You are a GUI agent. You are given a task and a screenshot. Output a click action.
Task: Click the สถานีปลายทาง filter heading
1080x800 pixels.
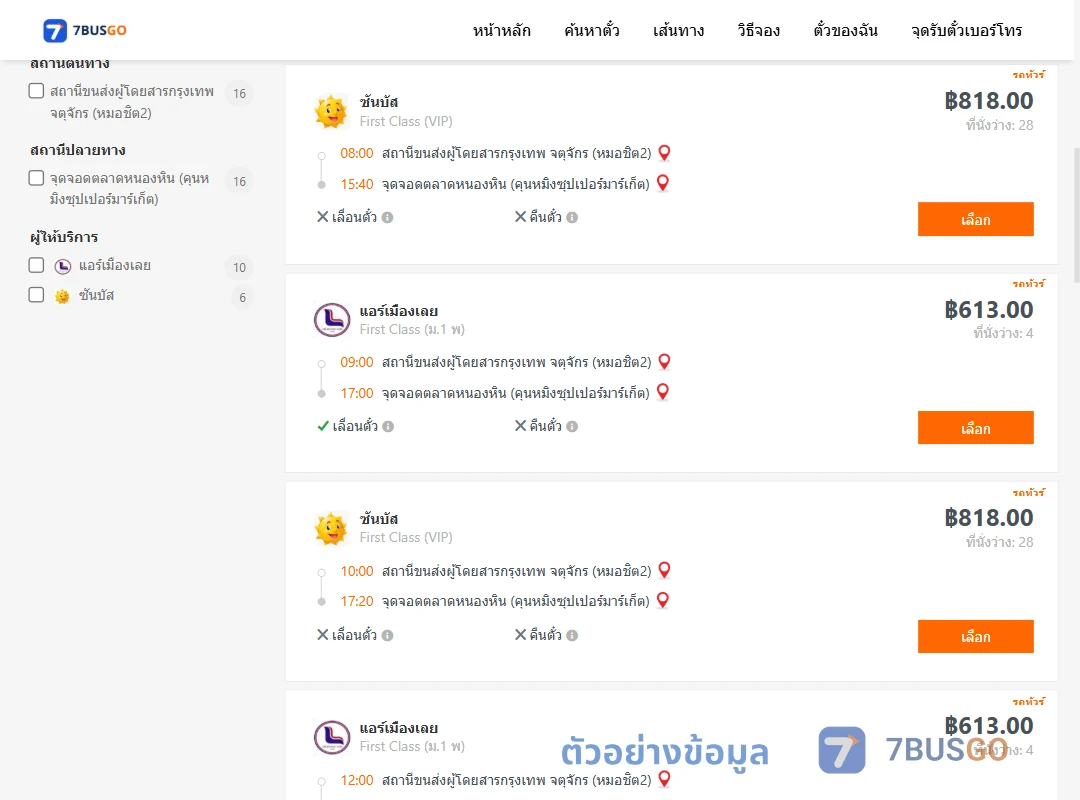(78, 150)
